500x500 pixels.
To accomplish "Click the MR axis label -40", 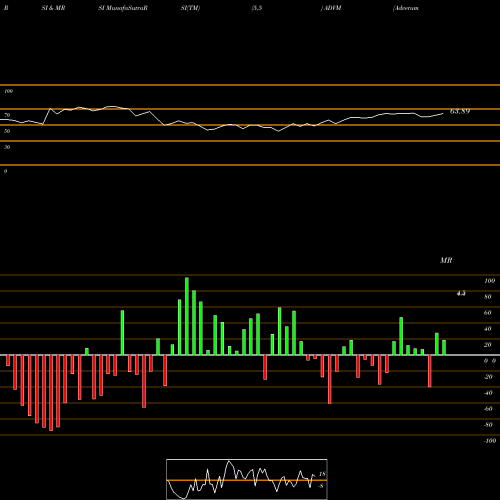I will 488,393.
